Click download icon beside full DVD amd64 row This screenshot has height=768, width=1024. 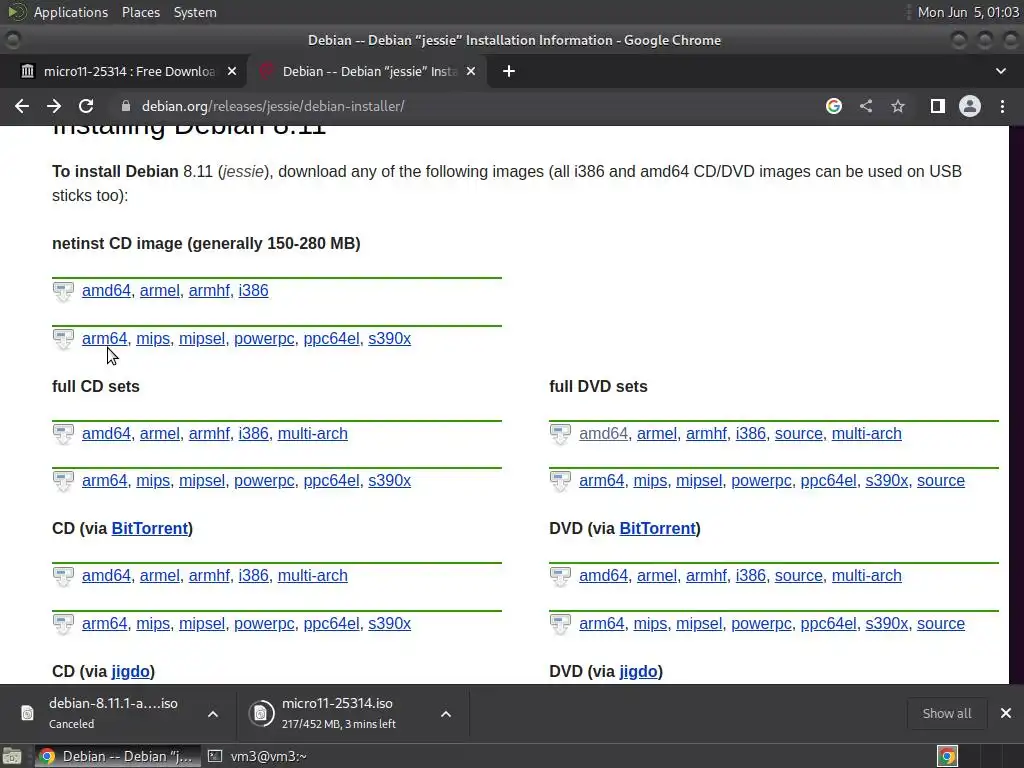[560, 434]
